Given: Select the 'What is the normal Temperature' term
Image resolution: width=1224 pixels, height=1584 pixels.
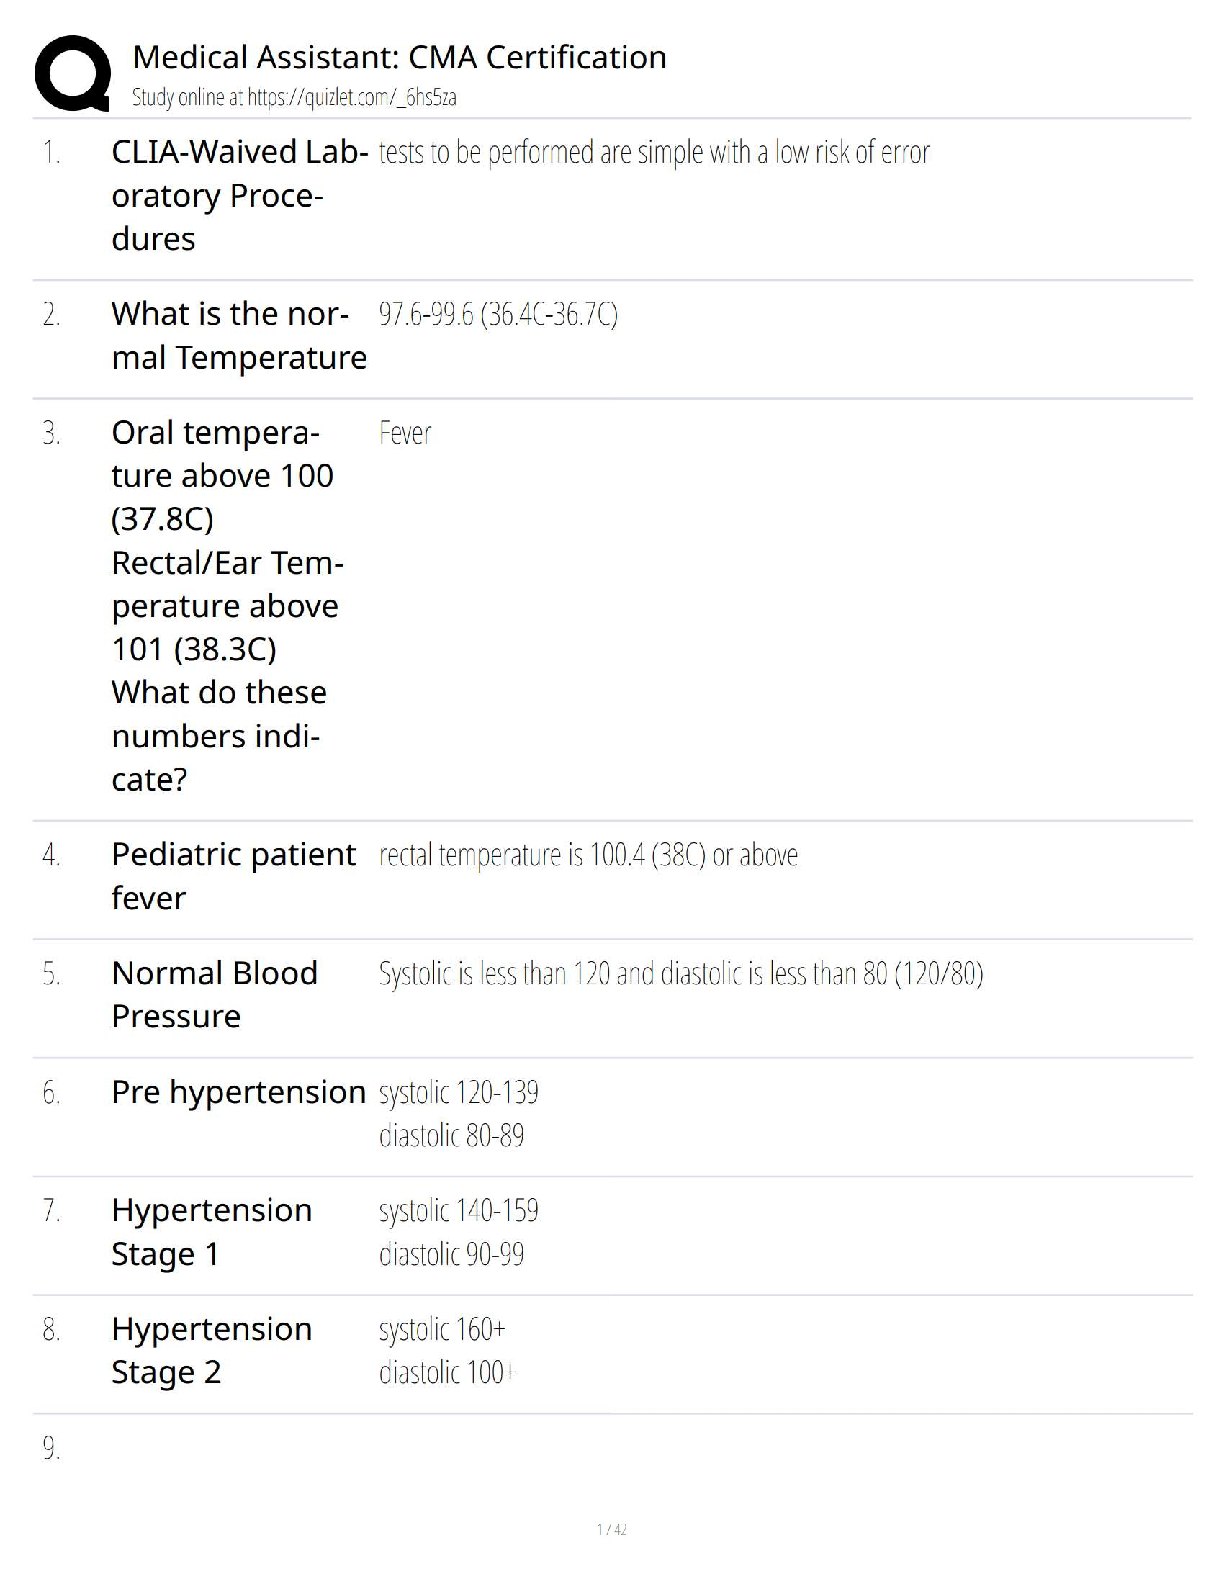Looking at the screenshot, I should [239, 335].
